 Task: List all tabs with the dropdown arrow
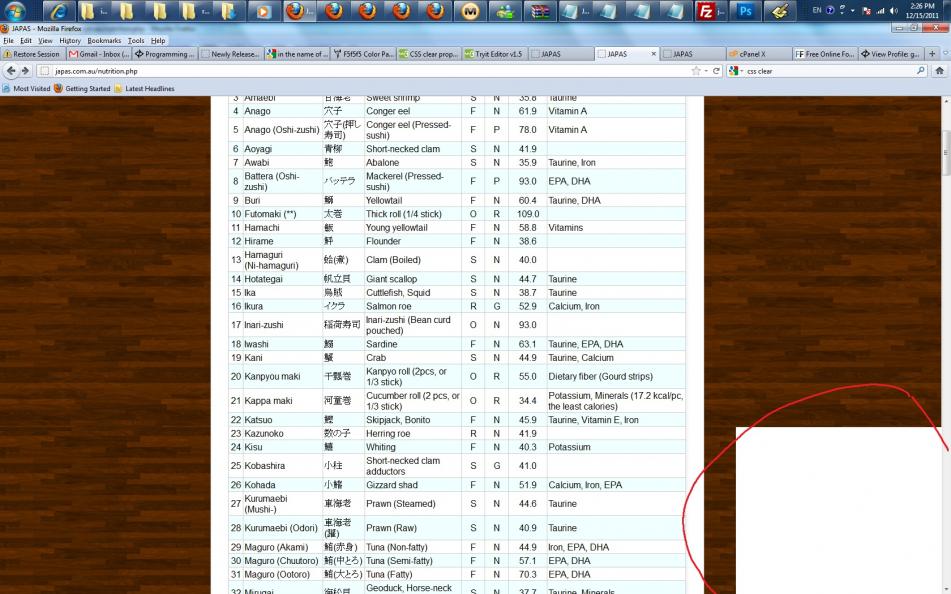(x=946, y=54)
